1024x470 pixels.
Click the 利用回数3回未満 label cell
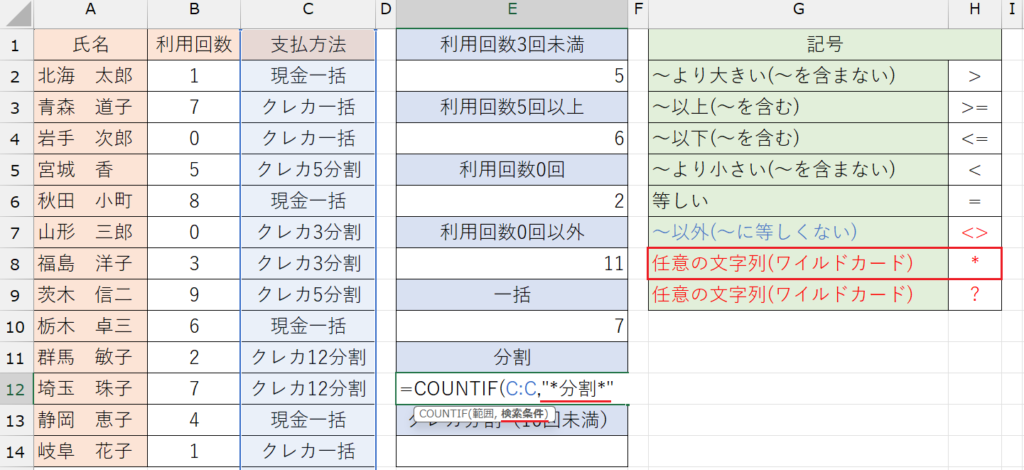(x=512, y=45)
